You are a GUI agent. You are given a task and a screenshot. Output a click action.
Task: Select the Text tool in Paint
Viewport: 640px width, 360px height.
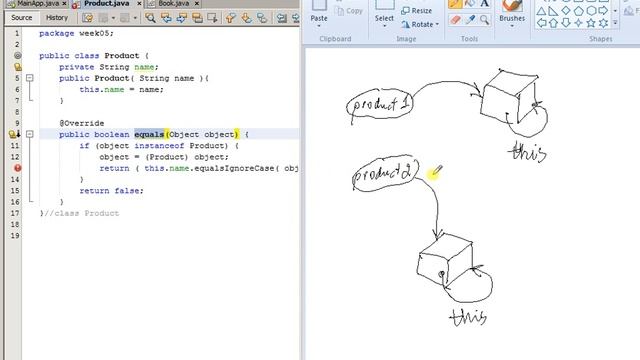coord(484,4)
